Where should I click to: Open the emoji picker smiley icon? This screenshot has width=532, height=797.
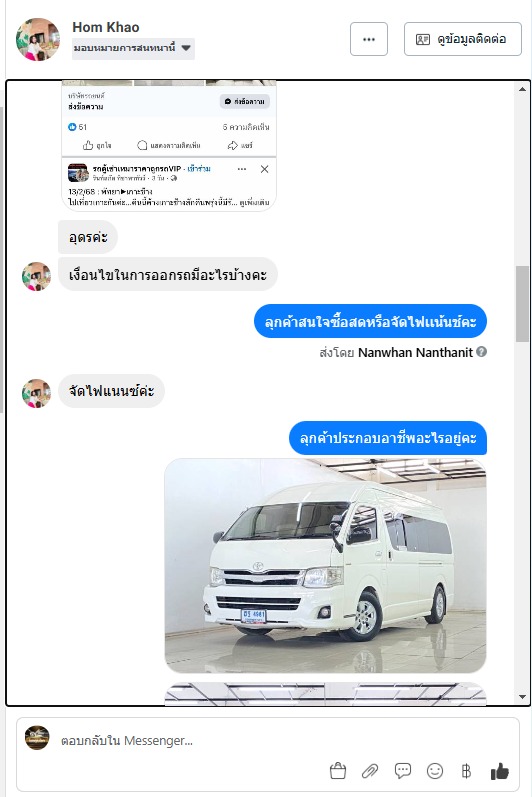click(x=434, y=771)
